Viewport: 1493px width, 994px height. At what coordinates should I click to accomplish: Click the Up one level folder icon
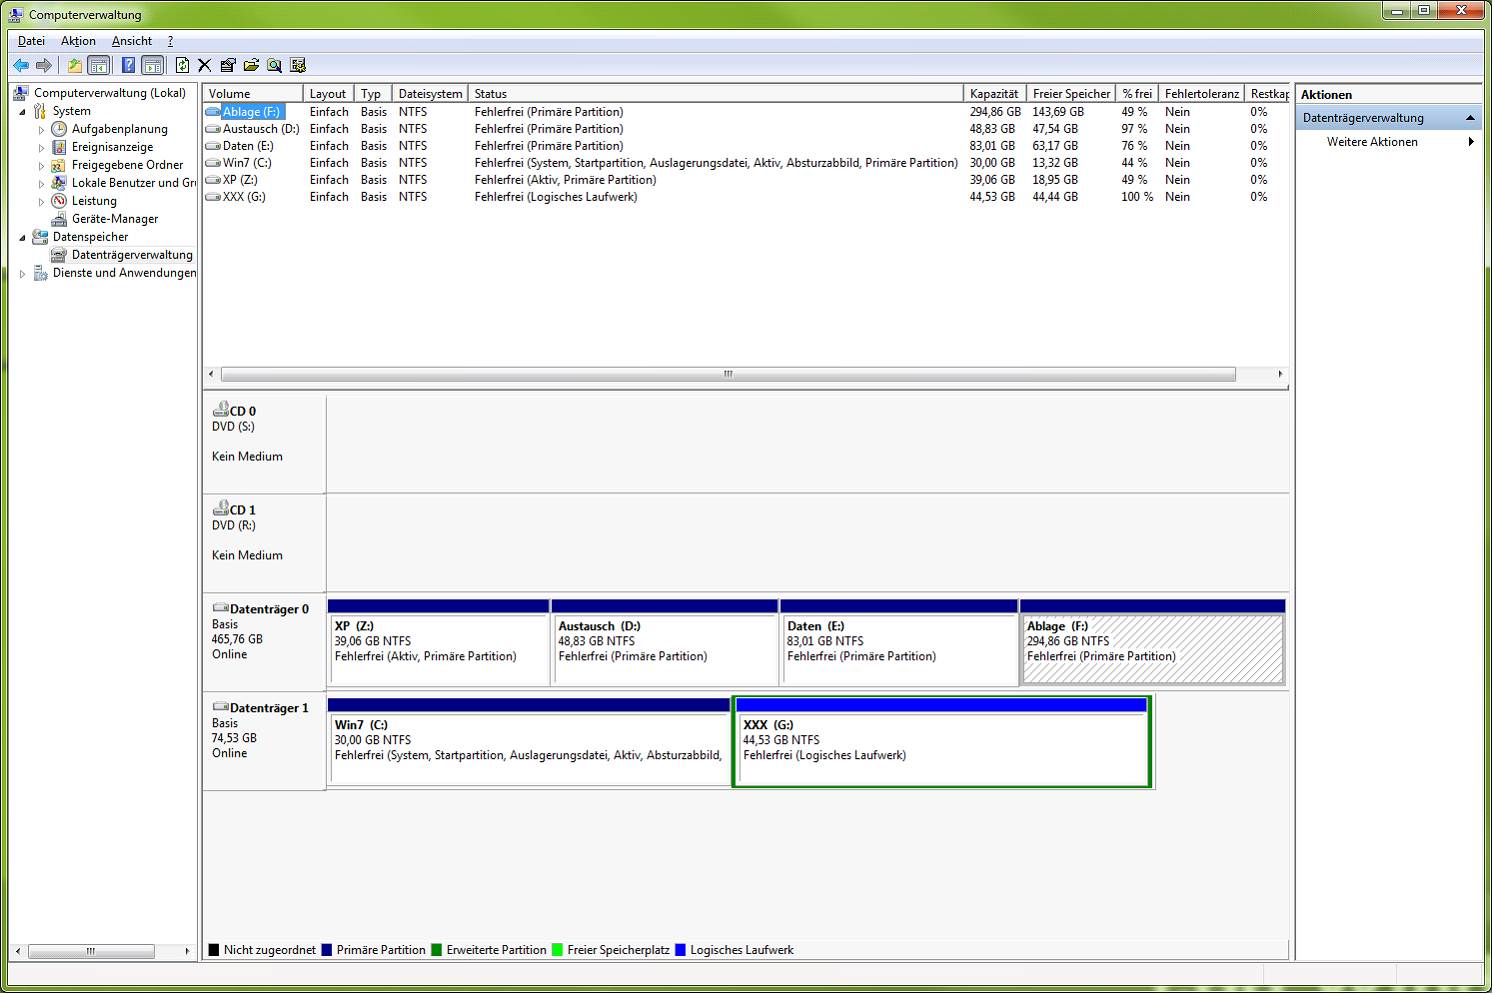point(74,65)
